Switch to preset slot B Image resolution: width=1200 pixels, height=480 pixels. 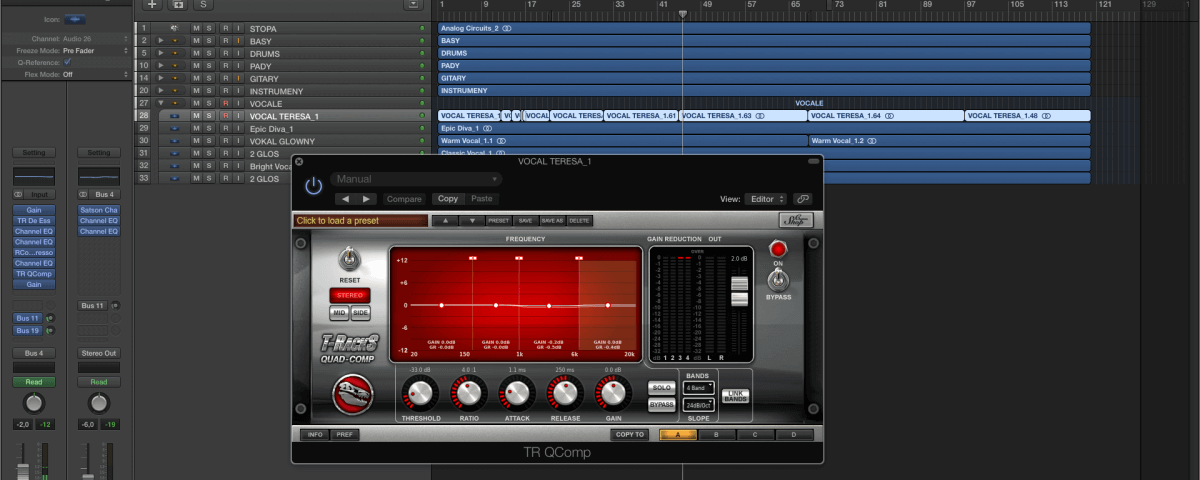[717, 435]
